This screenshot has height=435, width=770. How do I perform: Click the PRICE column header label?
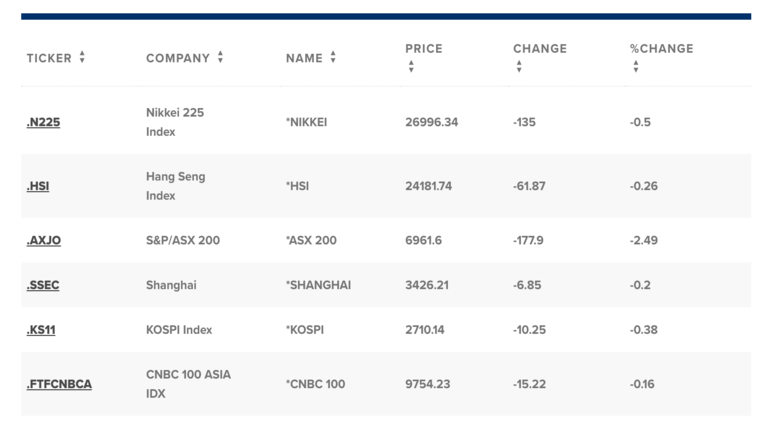(423, 48)
